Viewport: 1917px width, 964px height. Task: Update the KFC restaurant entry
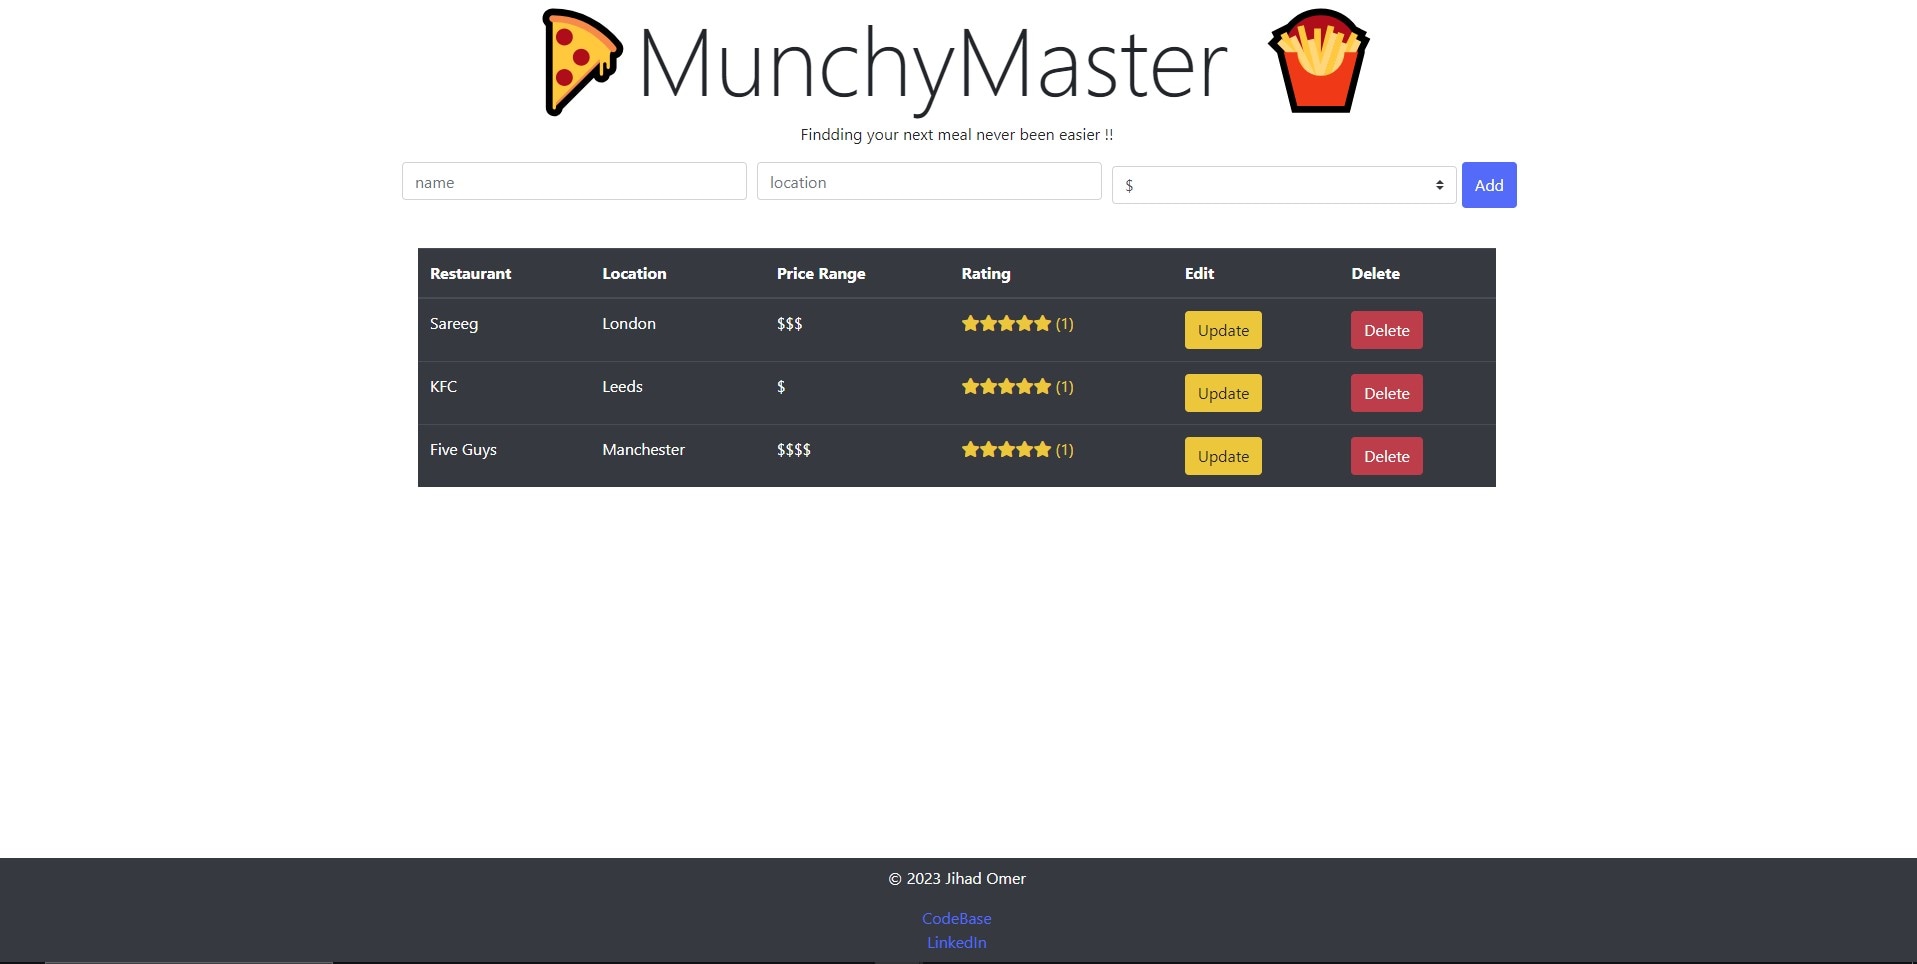[1222, 394]
